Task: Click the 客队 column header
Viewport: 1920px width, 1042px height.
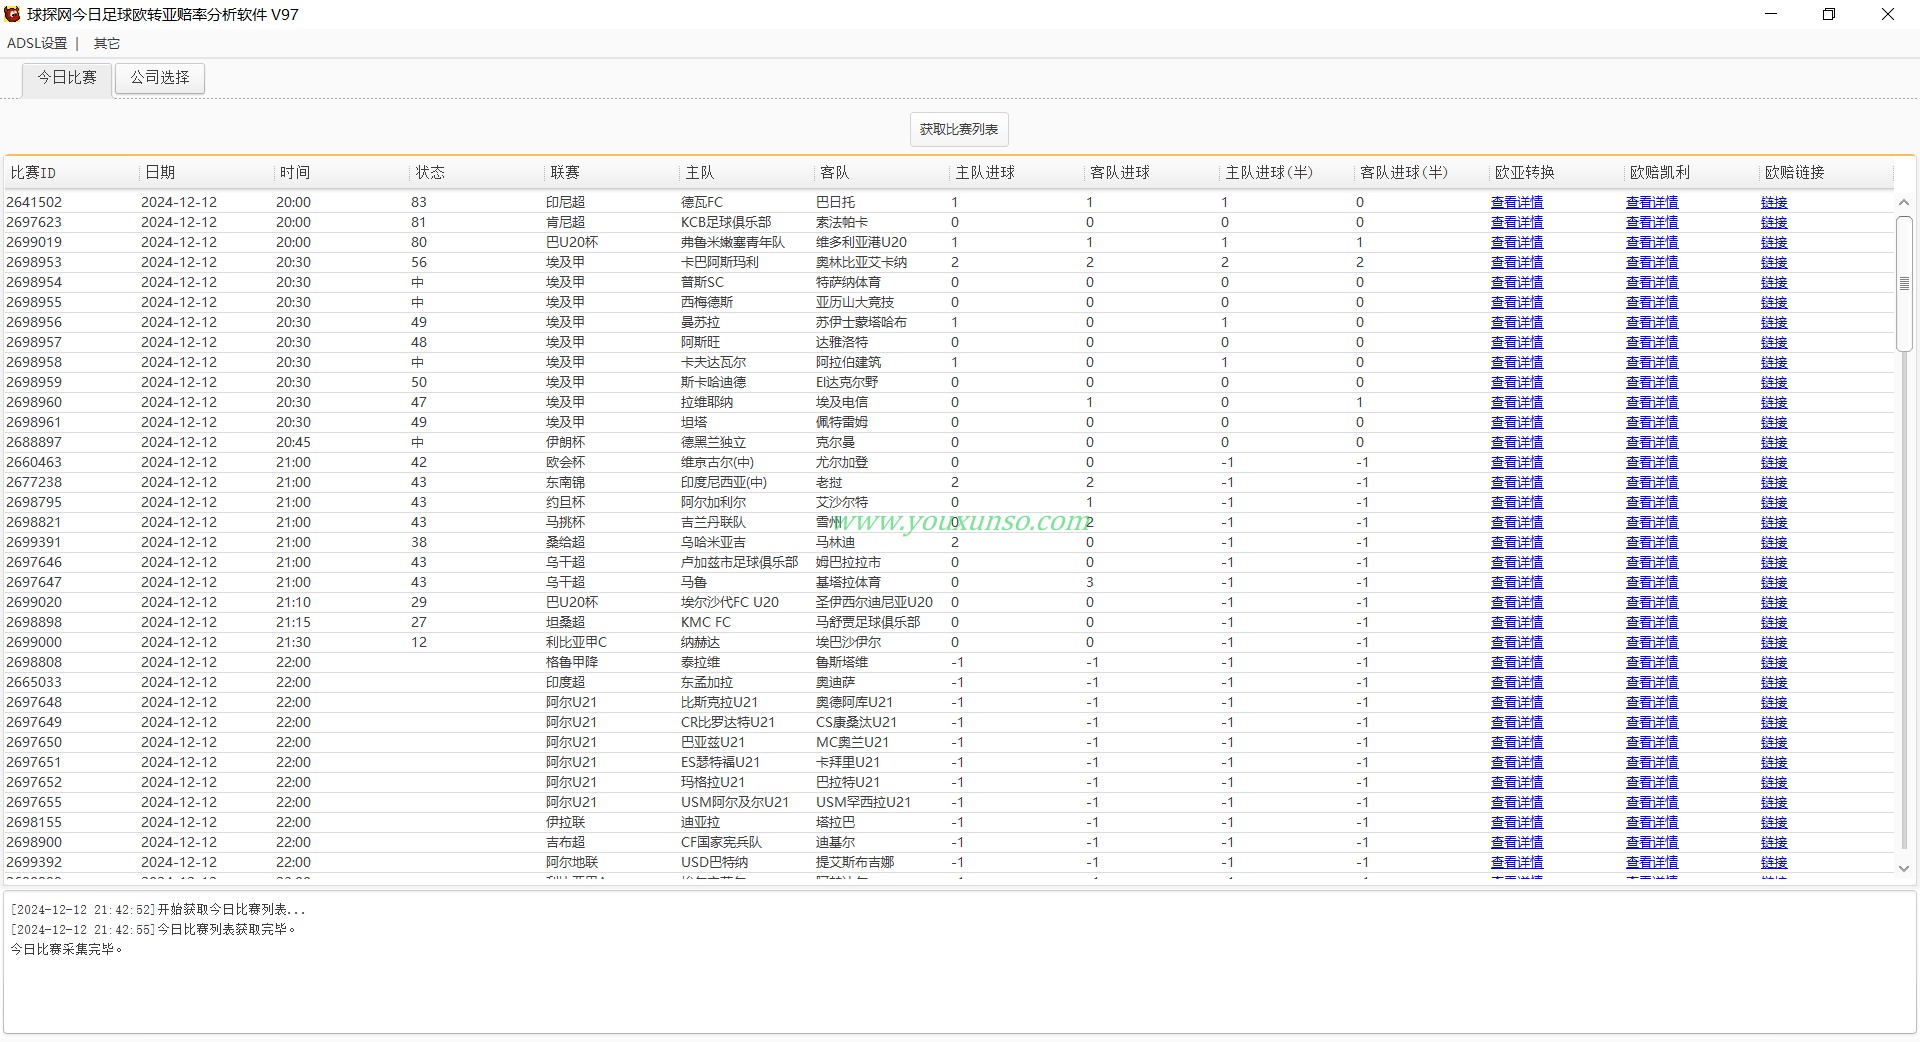Action: 881,173
